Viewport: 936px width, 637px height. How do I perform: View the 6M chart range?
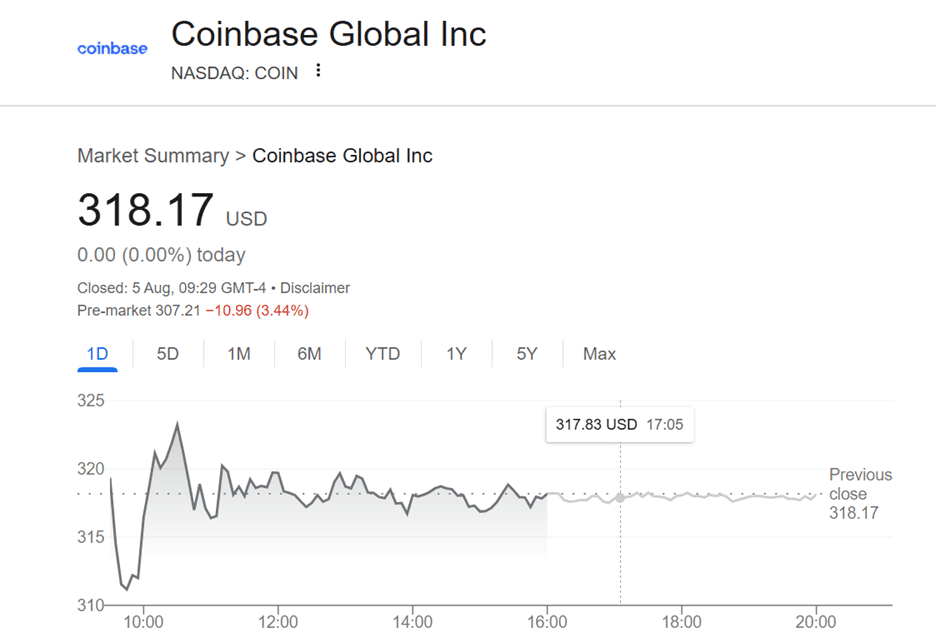click(310, 353)
